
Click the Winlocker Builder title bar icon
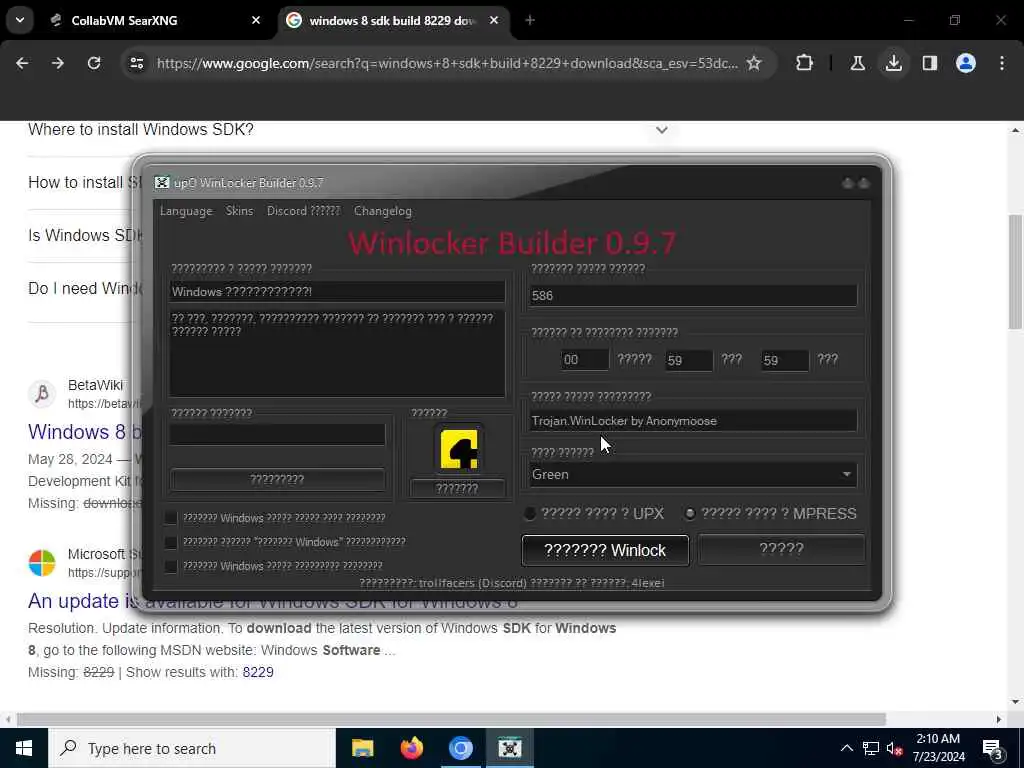click(x=162, y=183)
